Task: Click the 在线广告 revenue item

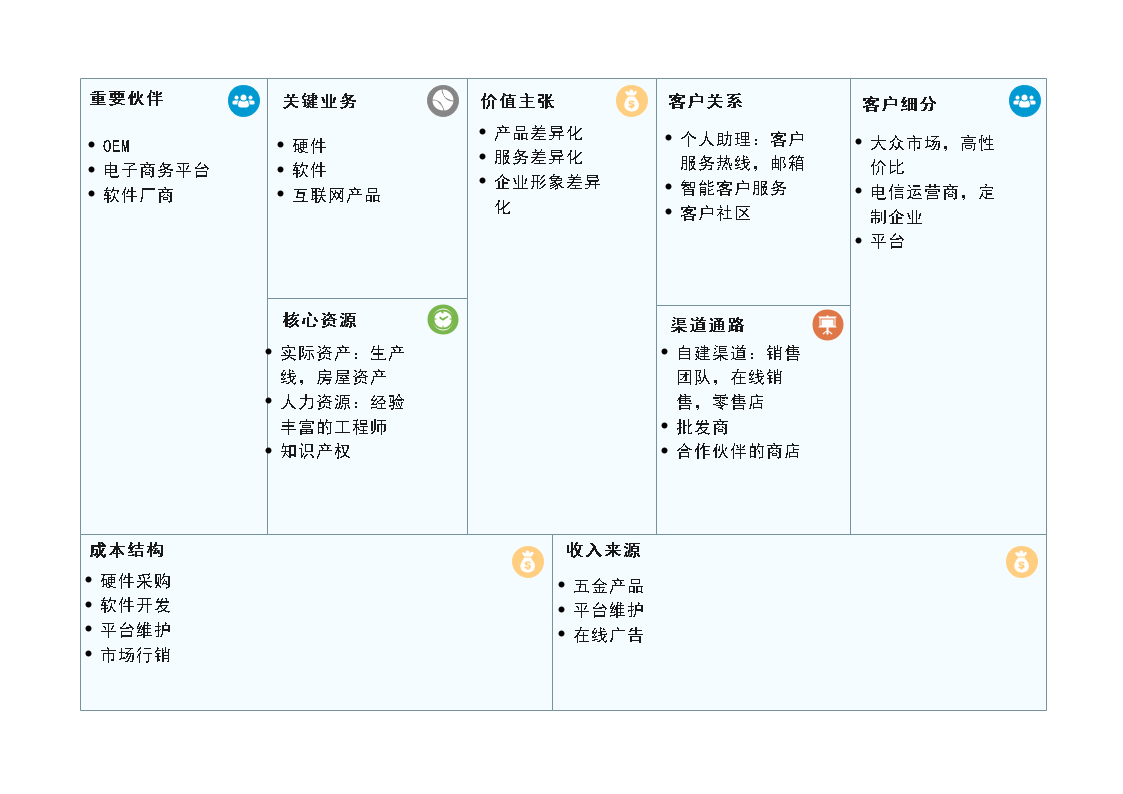Action: [609, 635]
